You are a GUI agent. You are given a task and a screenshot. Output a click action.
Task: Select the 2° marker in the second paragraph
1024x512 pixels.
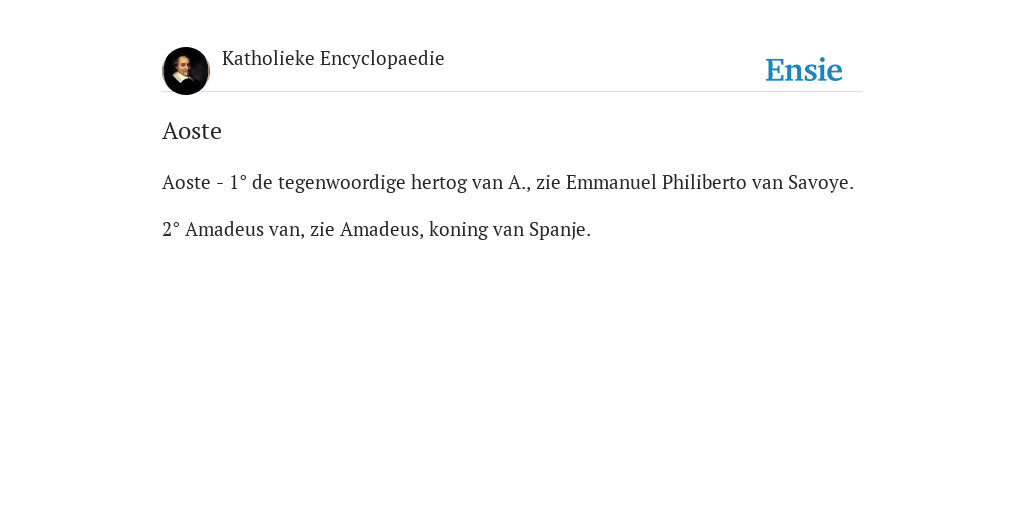(x=171, y=229)
